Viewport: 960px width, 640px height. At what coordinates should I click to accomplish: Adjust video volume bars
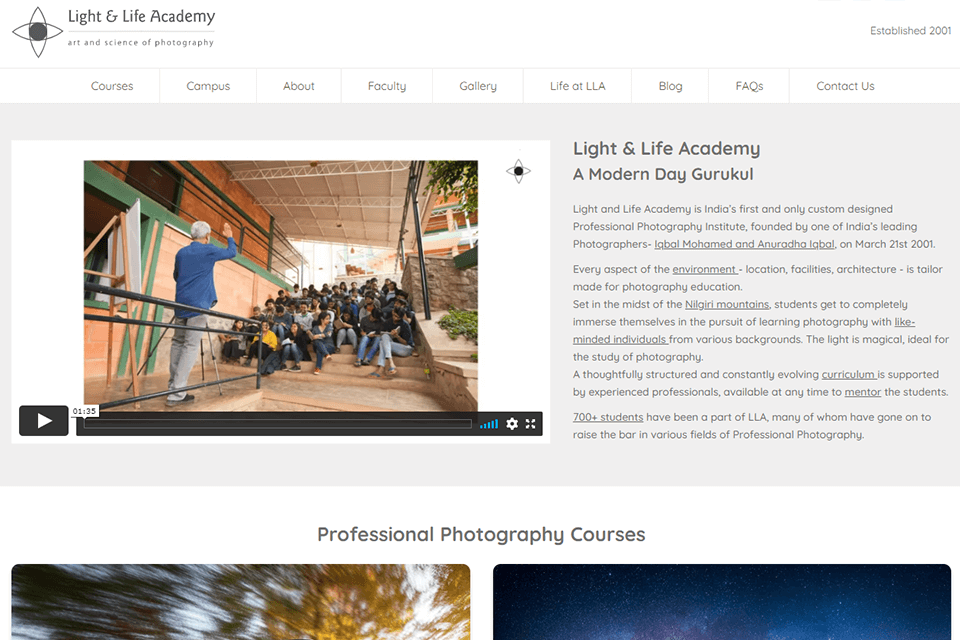click(x=489, y=424)
